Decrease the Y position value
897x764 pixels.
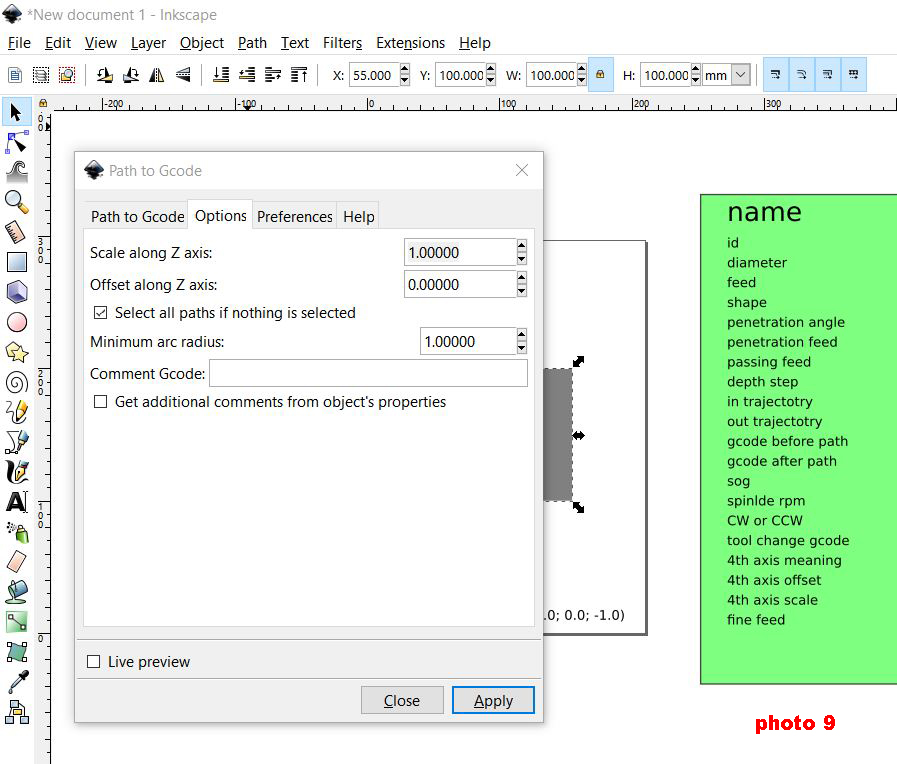coord(490,81)
